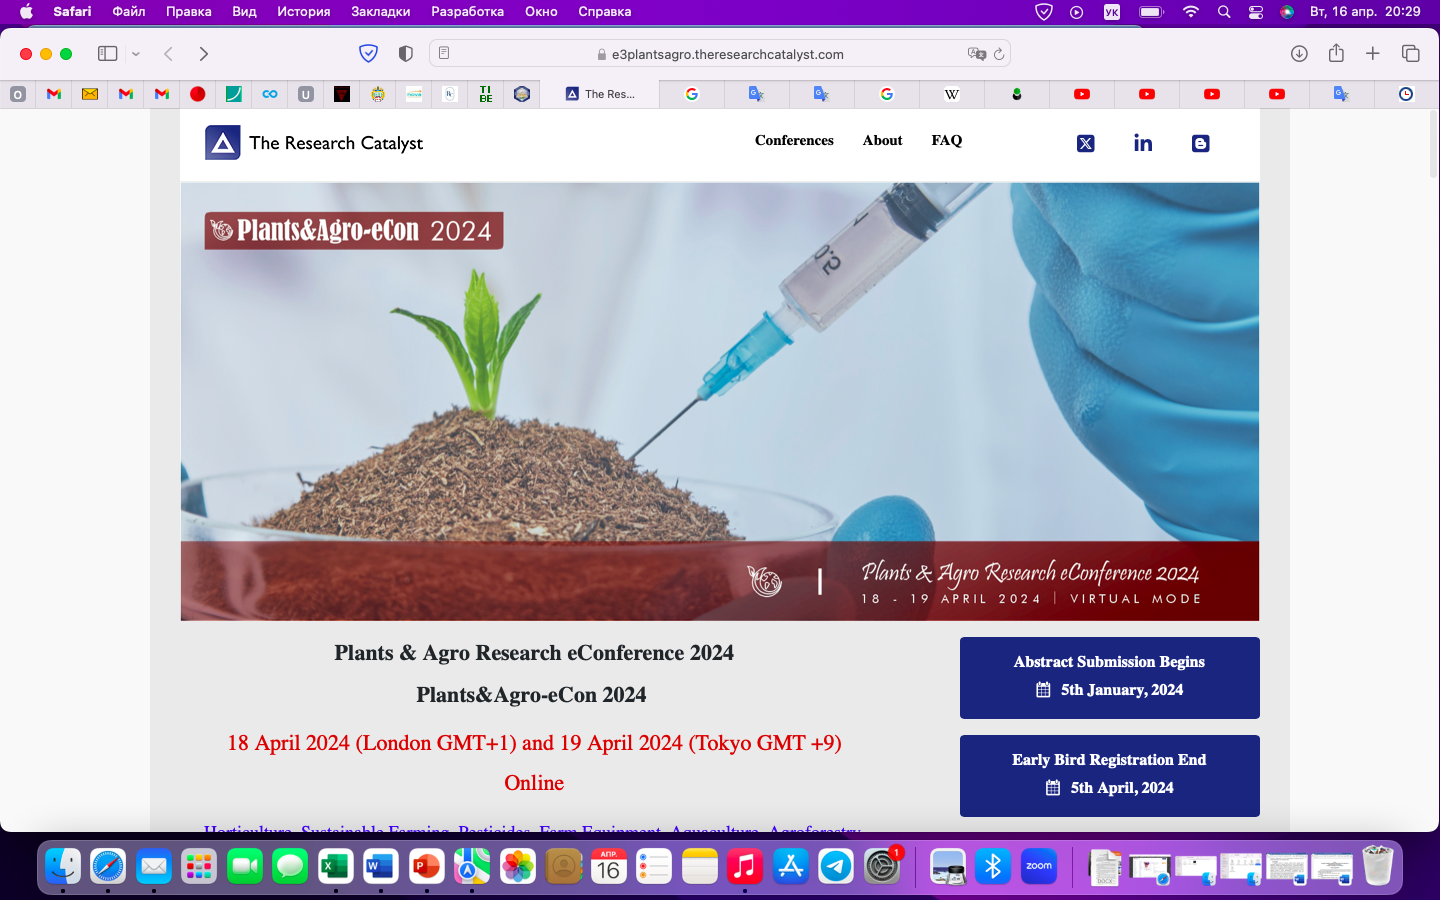Open Siri from the menu bar
1440x900 pixels.
[x=1287, y=12]
